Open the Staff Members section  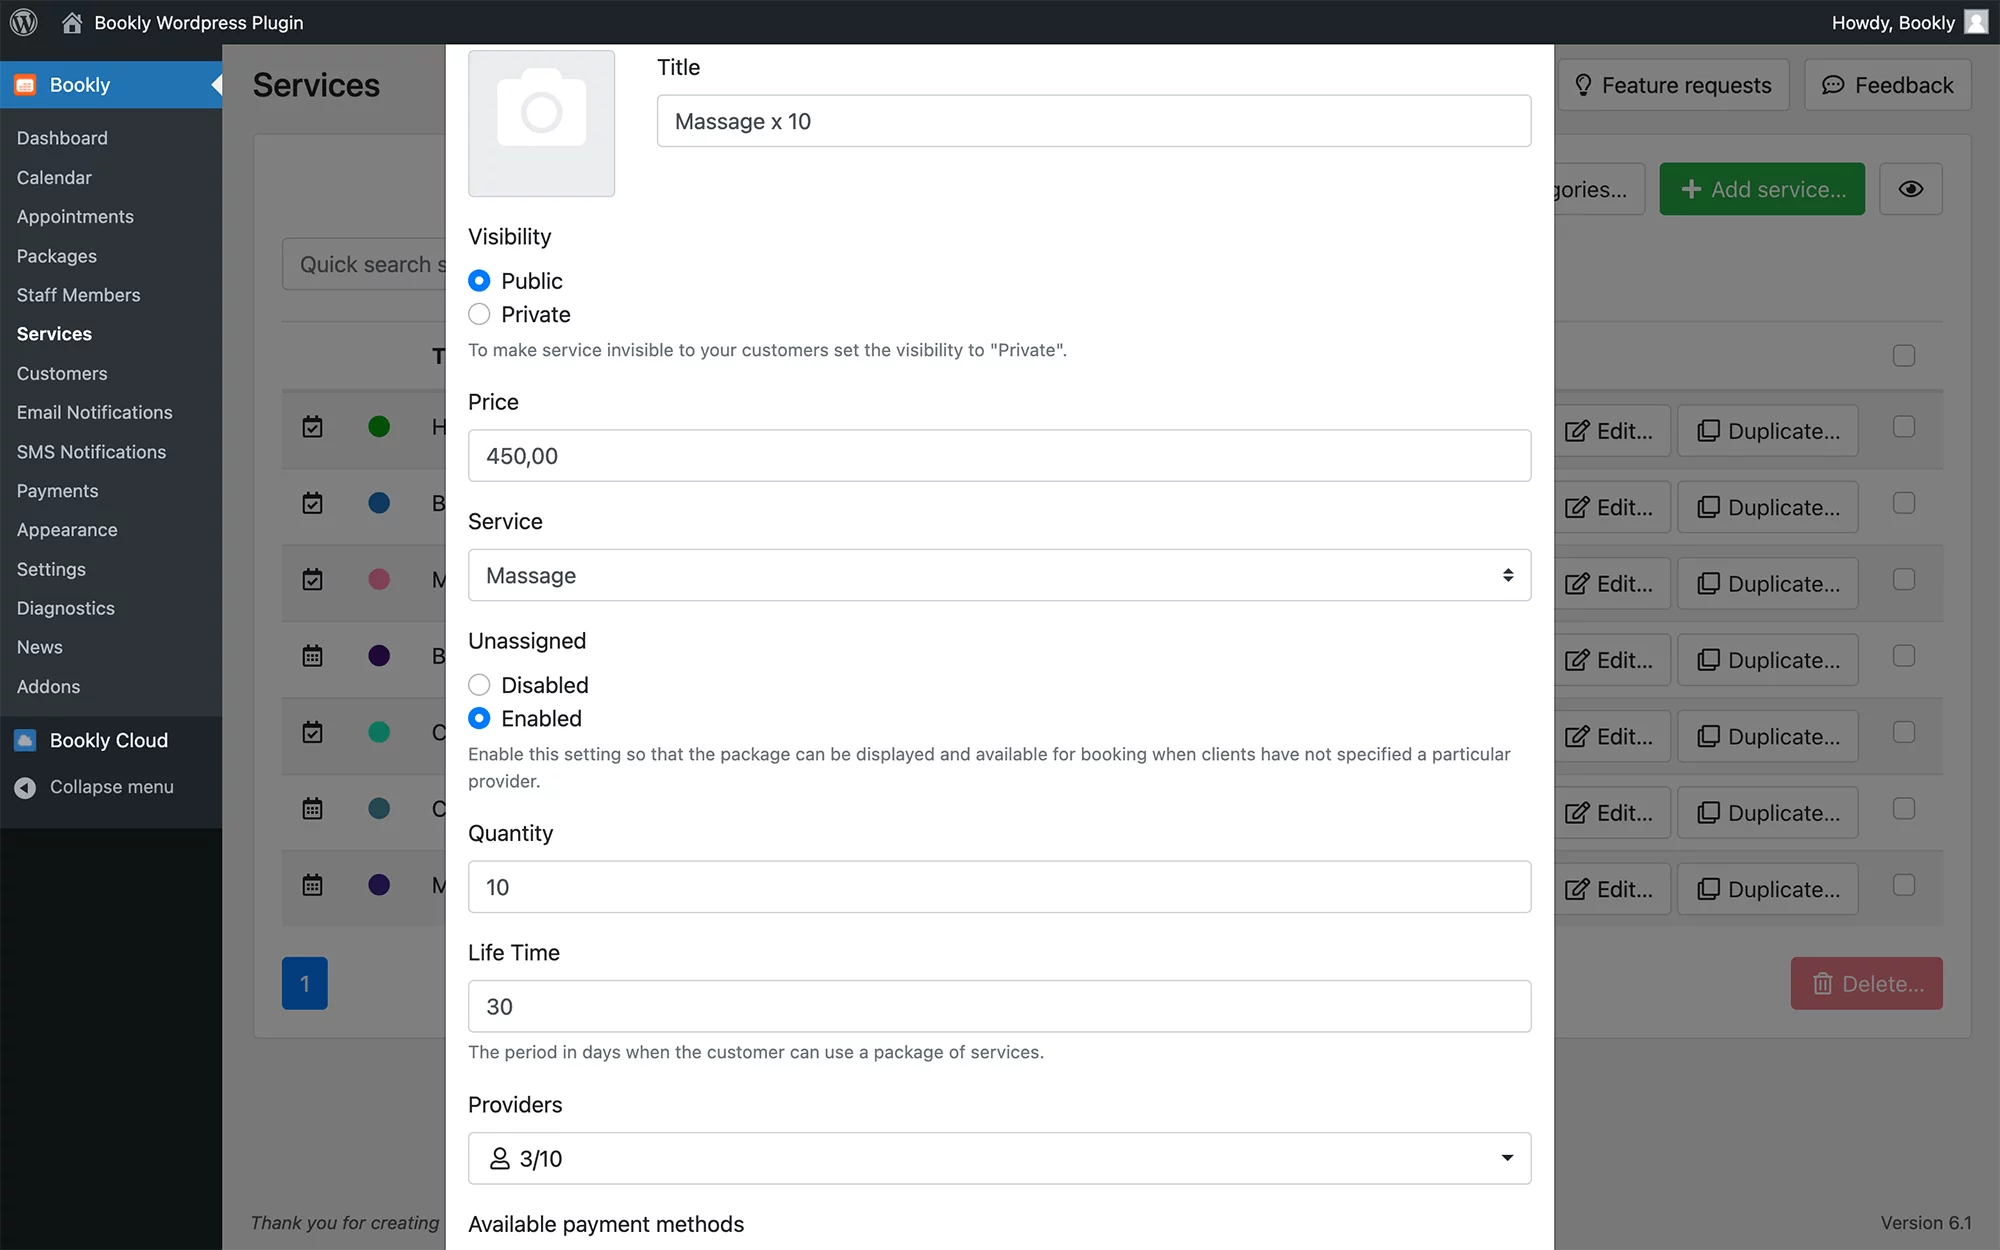coord(78,294)
